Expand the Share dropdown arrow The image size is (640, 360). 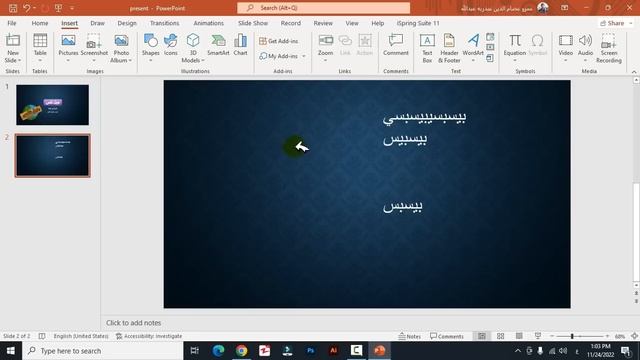coord(631,23)
